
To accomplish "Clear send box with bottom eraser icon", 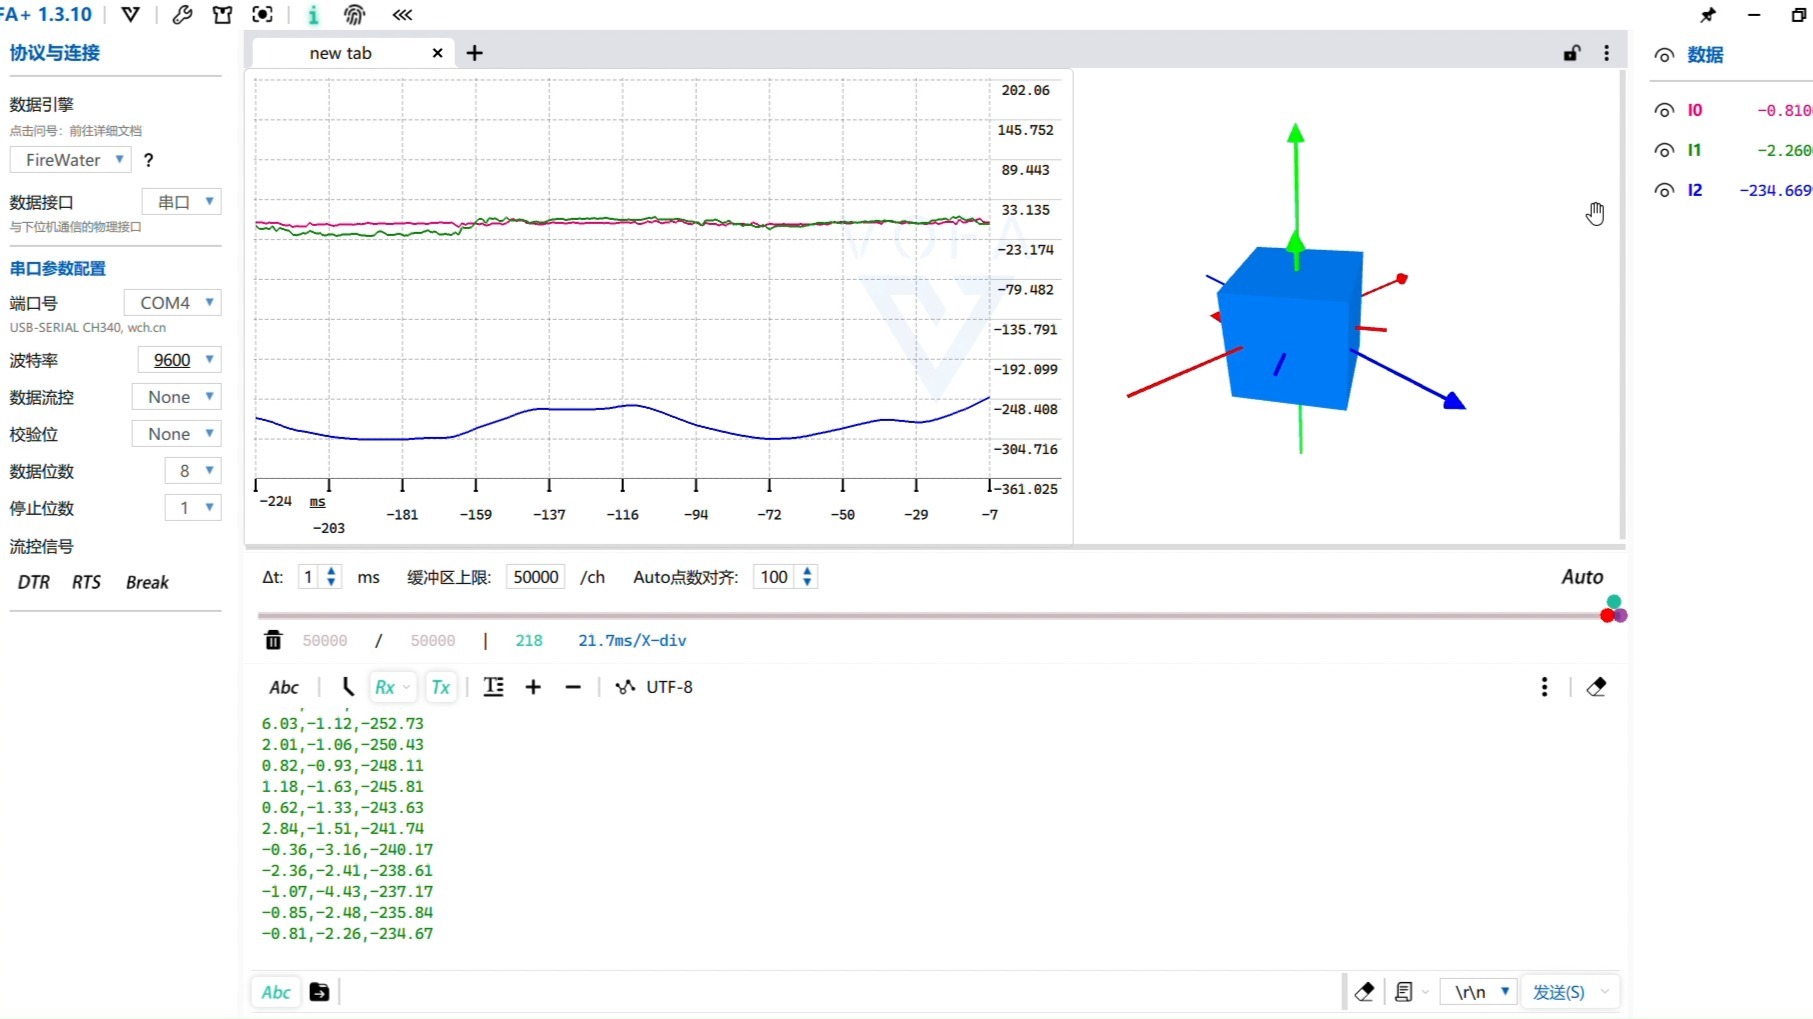I will (x=1364, y=992).
